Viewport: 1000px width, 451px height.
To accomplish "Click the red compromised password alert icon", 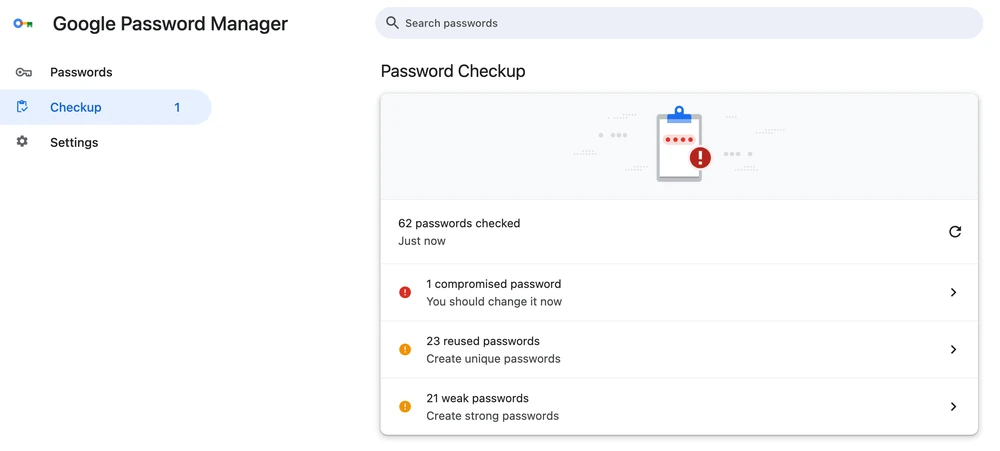I will (x=405, y=293).
